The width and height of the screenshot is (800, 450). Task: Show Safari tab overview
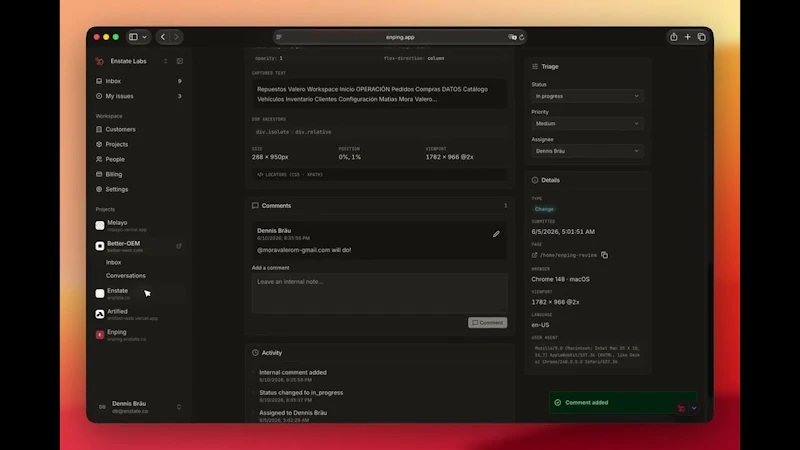[x=702, y=37]
